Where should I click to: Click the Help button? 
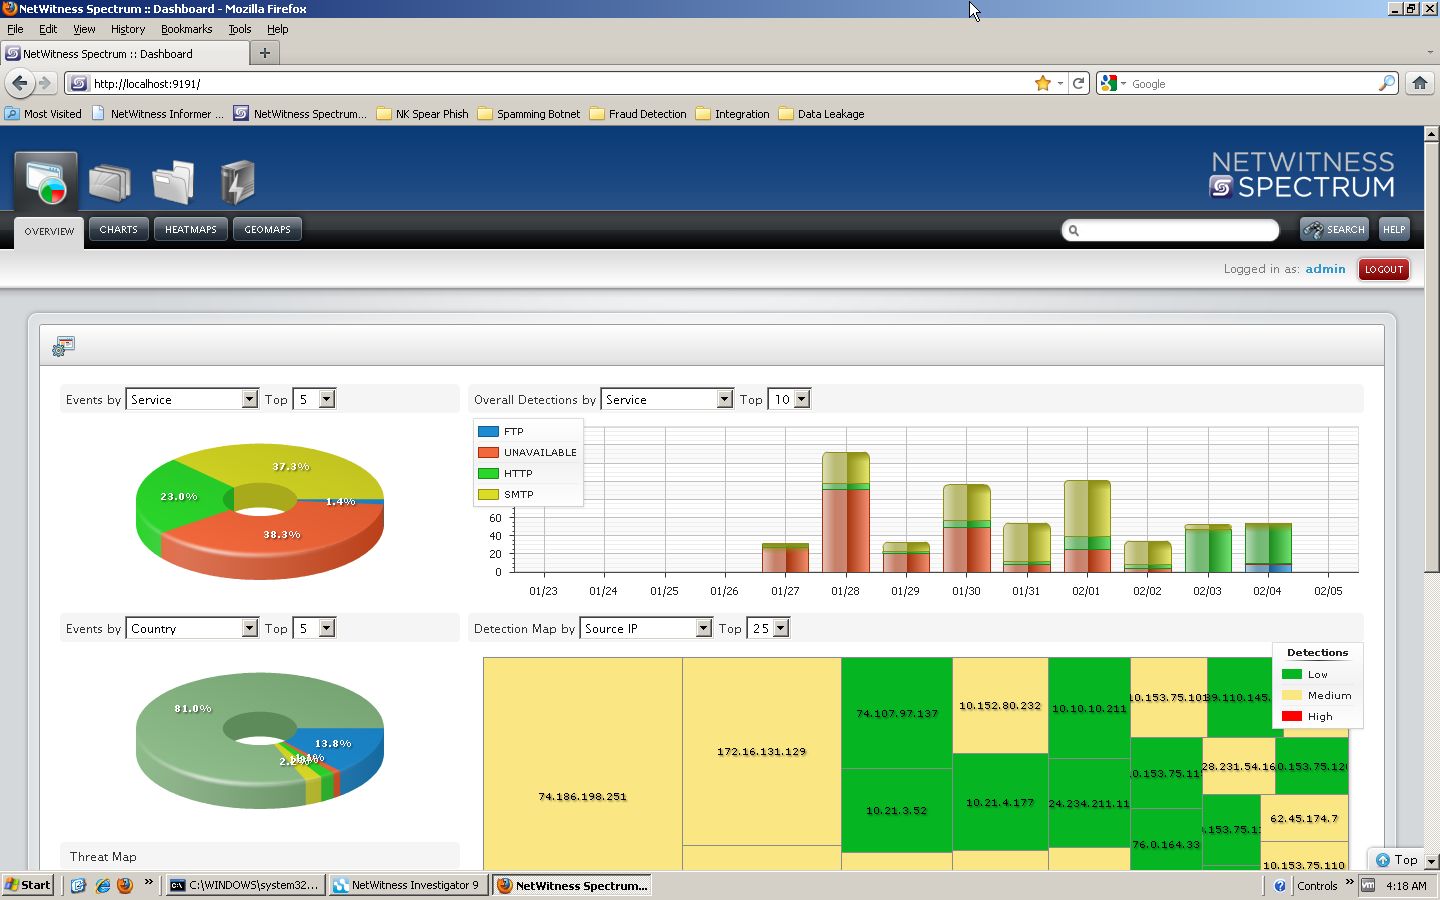1394,229
